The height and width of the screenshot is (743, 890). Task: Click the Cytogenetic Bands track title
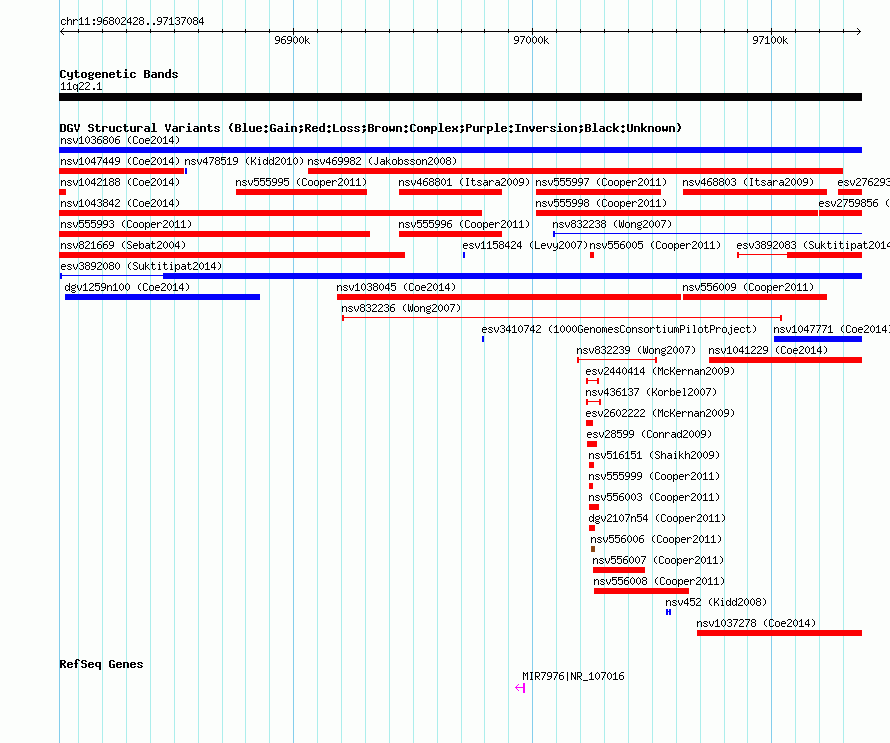[119, 74]
